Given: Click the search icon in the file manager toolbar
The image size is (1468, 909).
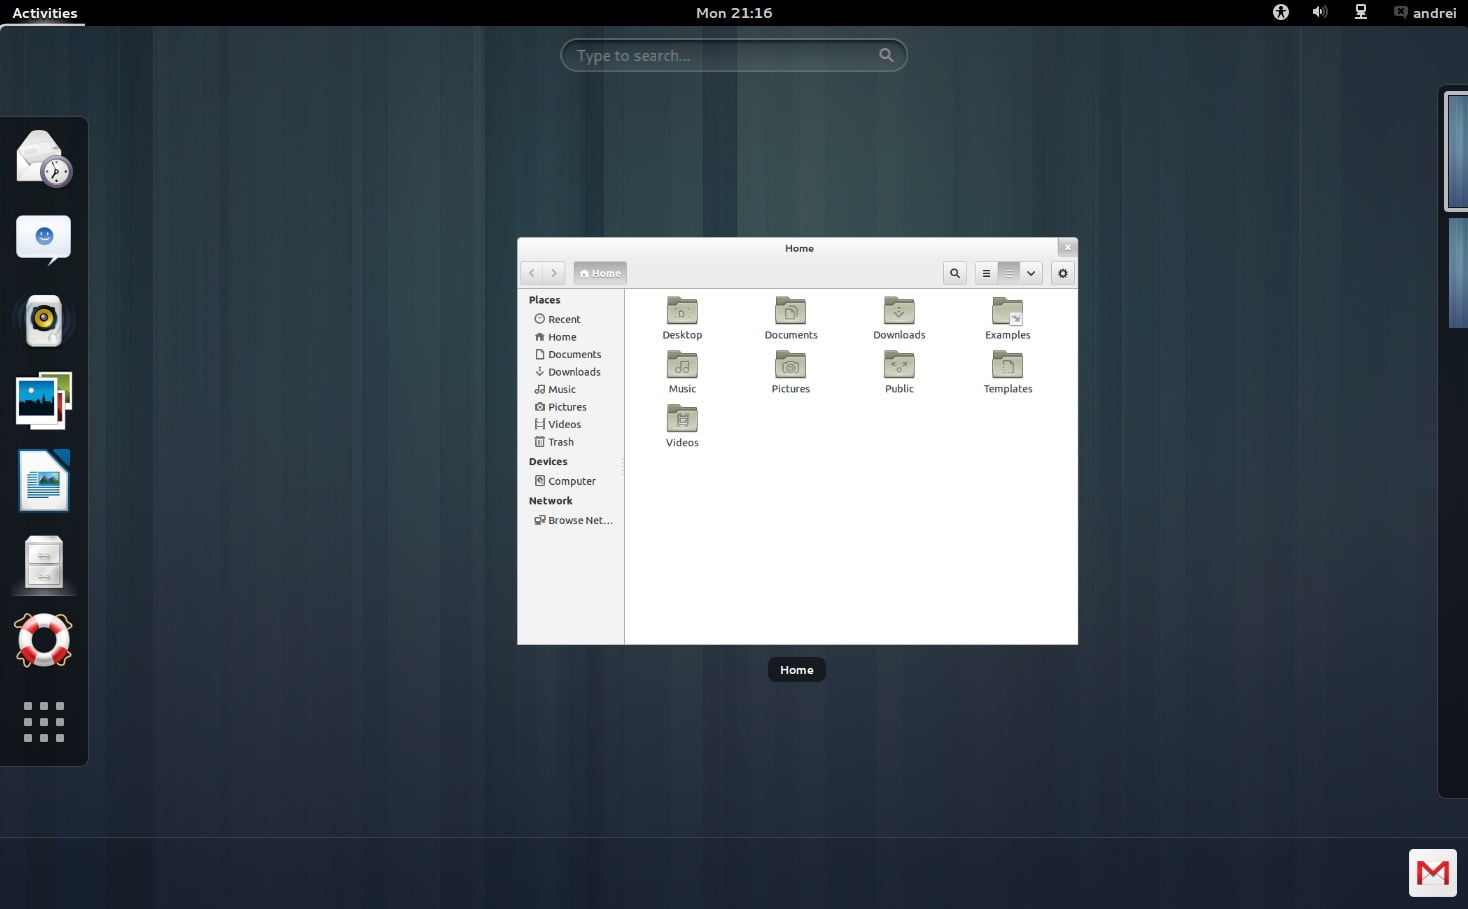Looking at the screenshot, I should 954,272.
